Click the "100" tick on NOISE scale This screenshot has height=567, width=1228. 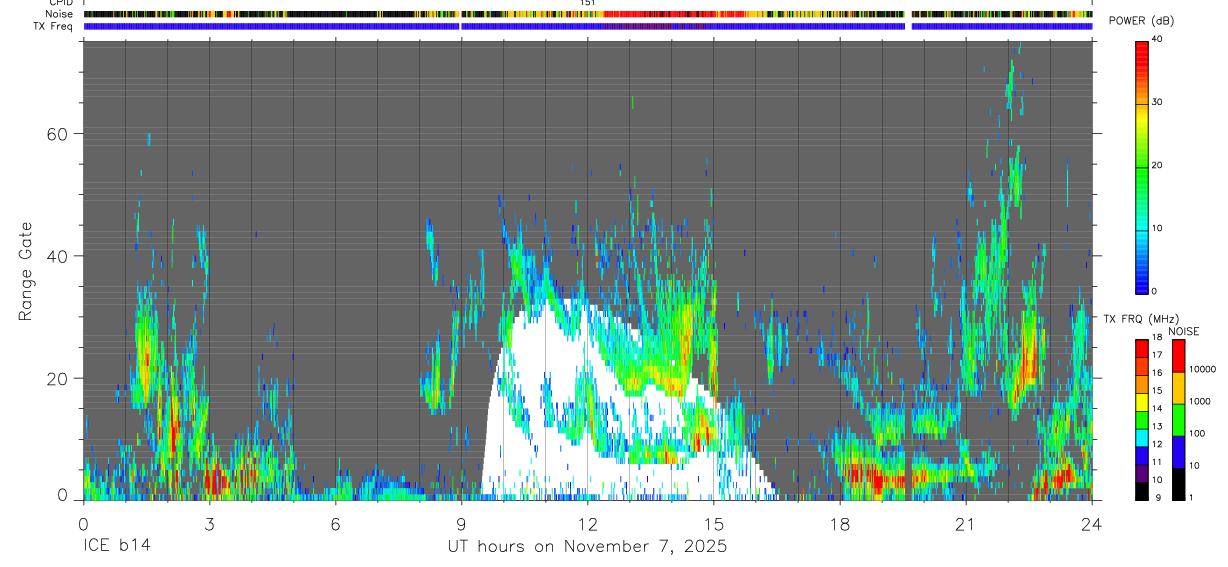[x=1196, y=433]
